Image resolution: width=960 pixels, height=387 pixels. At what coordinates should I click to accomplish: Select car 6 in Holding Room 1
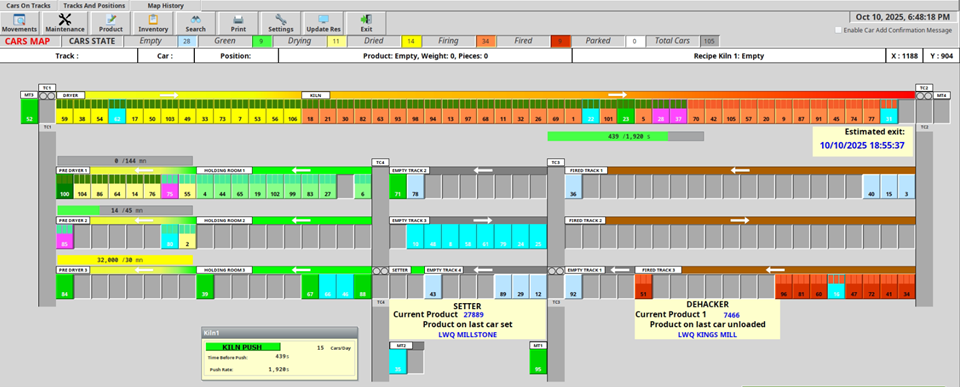point(363,186)
